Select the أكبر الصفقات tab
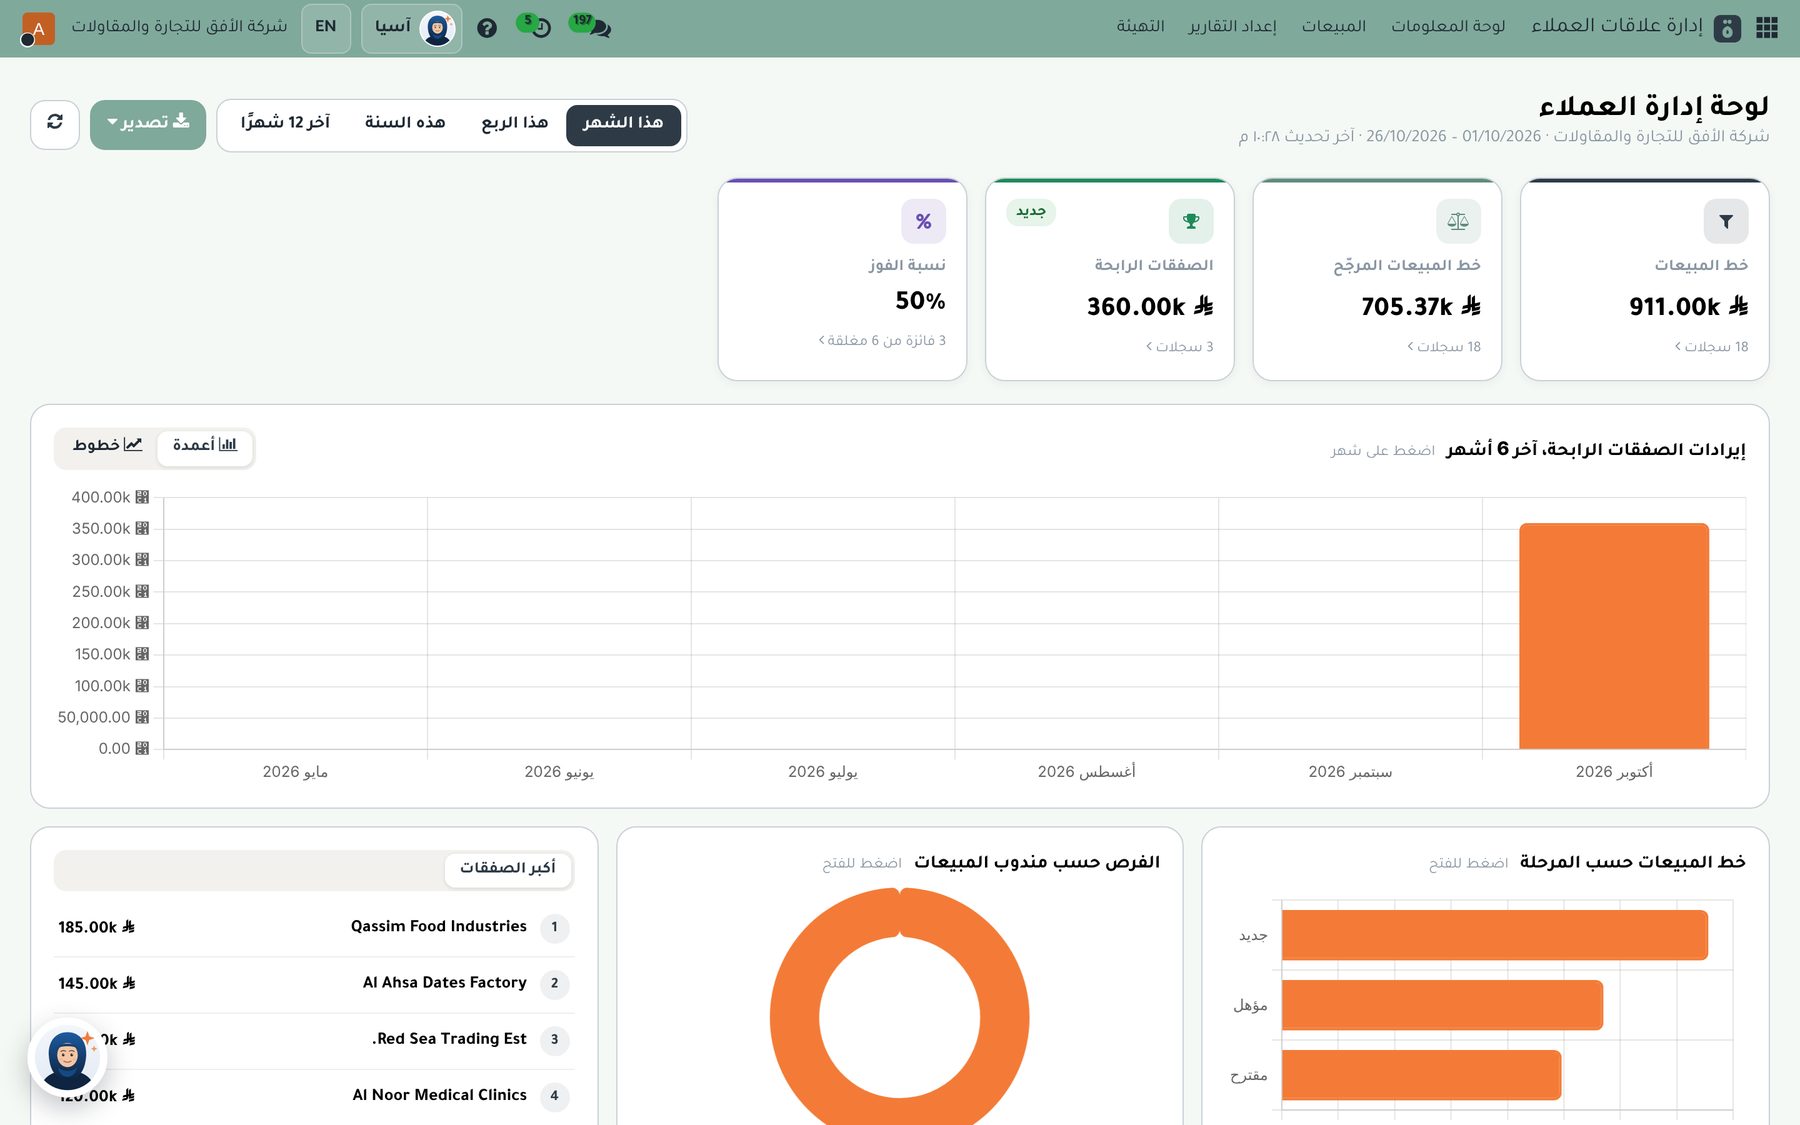1800x1125 pixels. (508, 868)
